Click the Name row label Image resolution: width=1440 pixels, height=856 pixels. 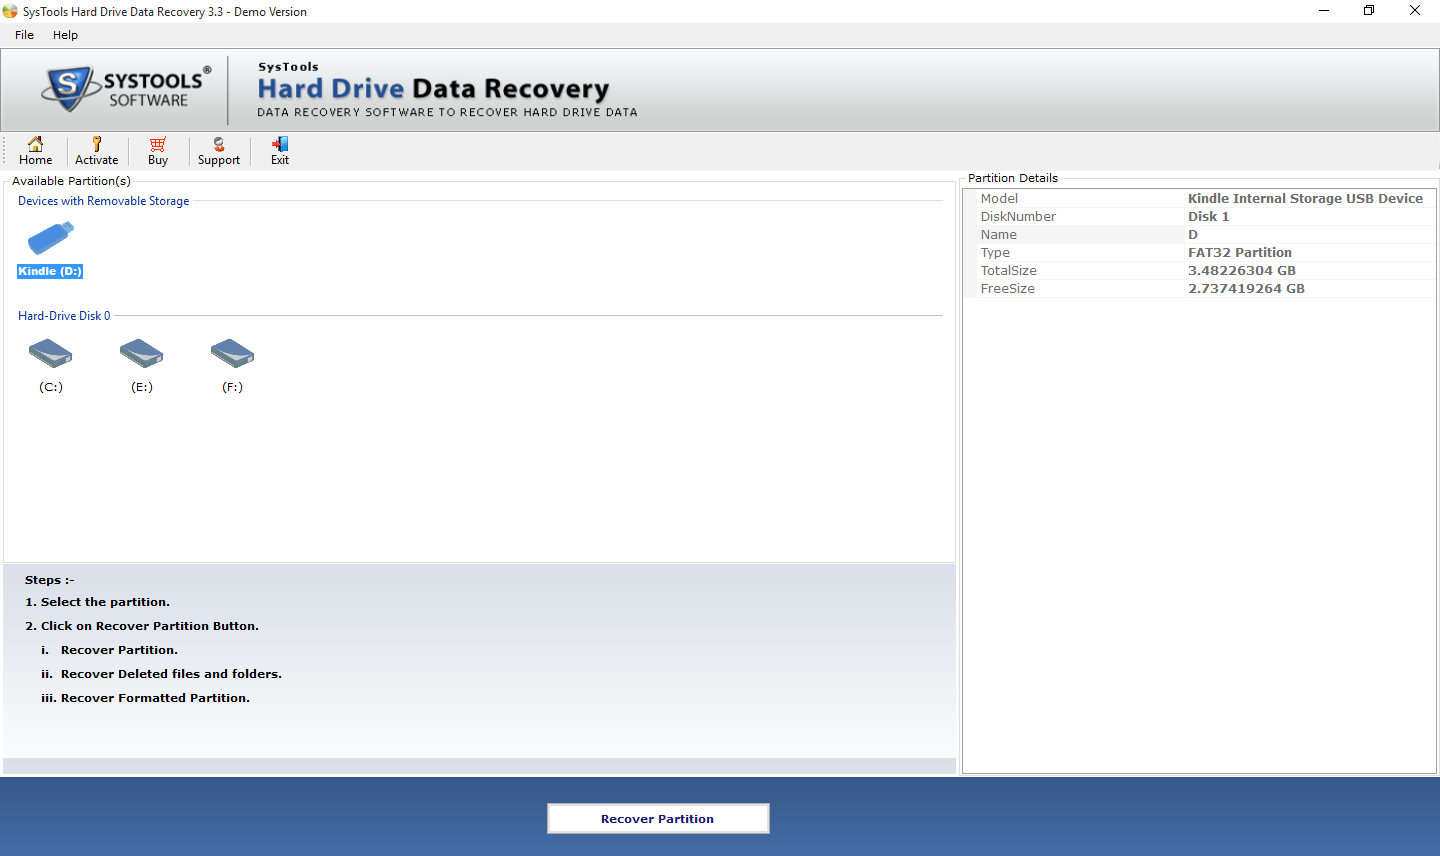pyautogui.click(x=998, y=234)
